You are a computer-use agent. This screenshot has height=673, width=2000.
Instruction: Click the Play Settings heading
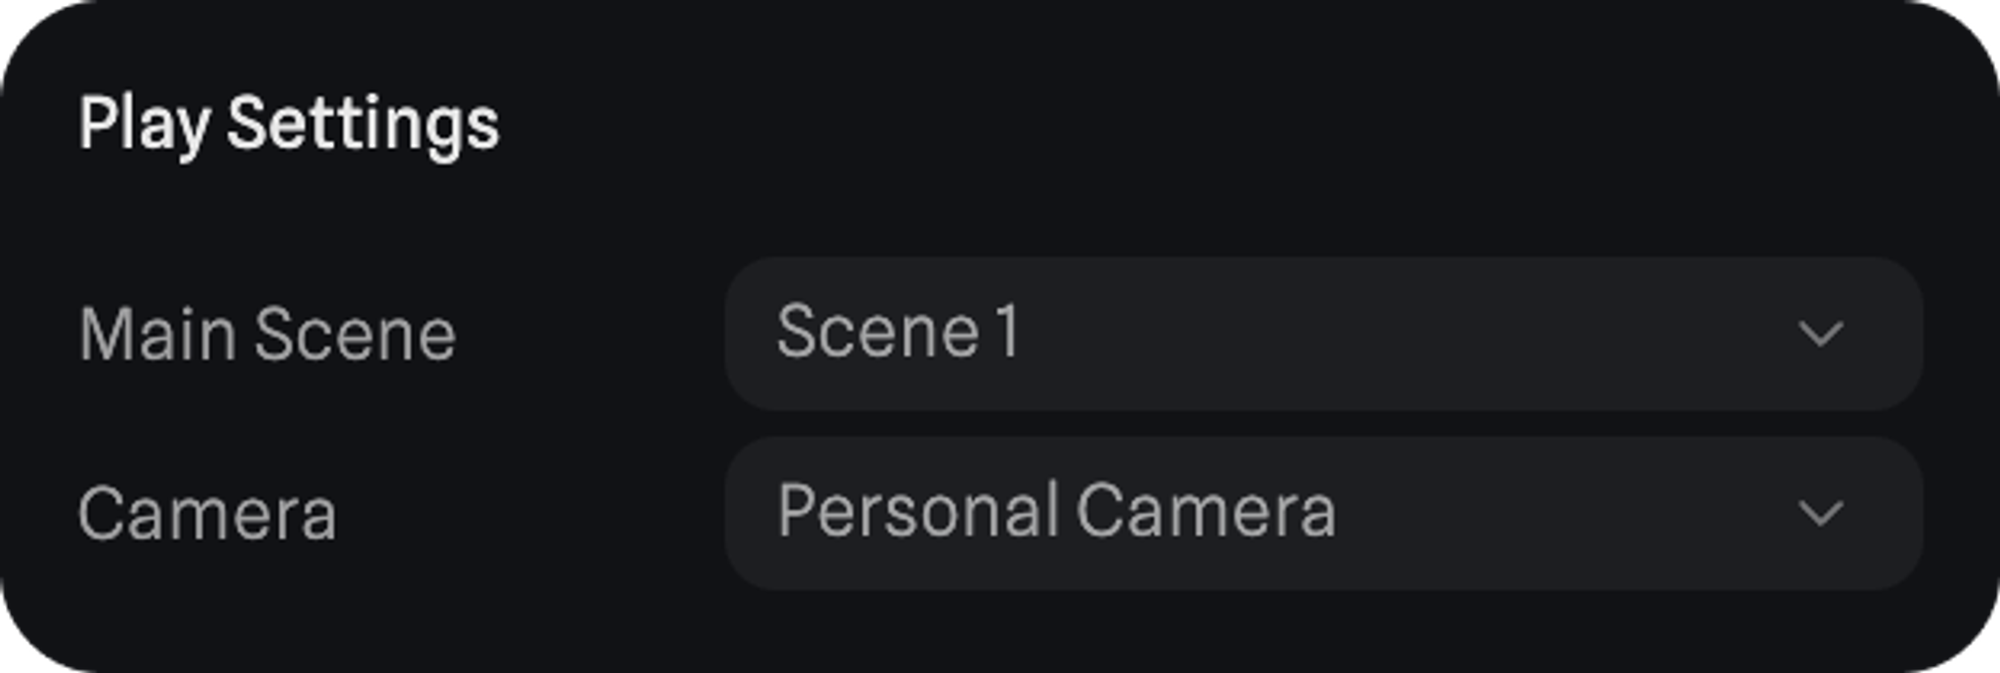[x=288, y=124]
